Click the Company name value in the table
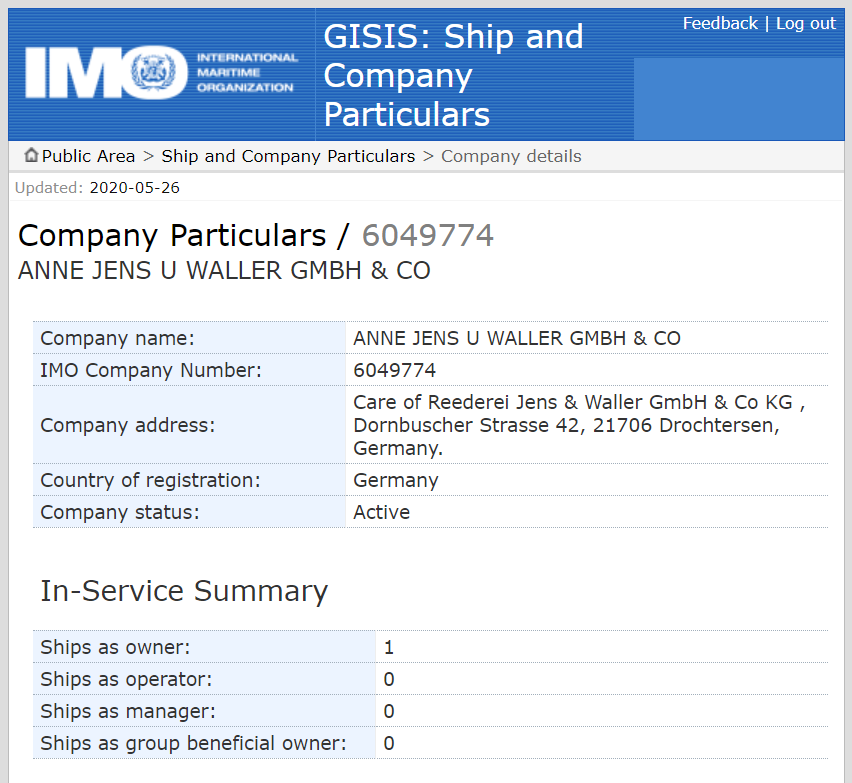 click(x=516, y=338)
